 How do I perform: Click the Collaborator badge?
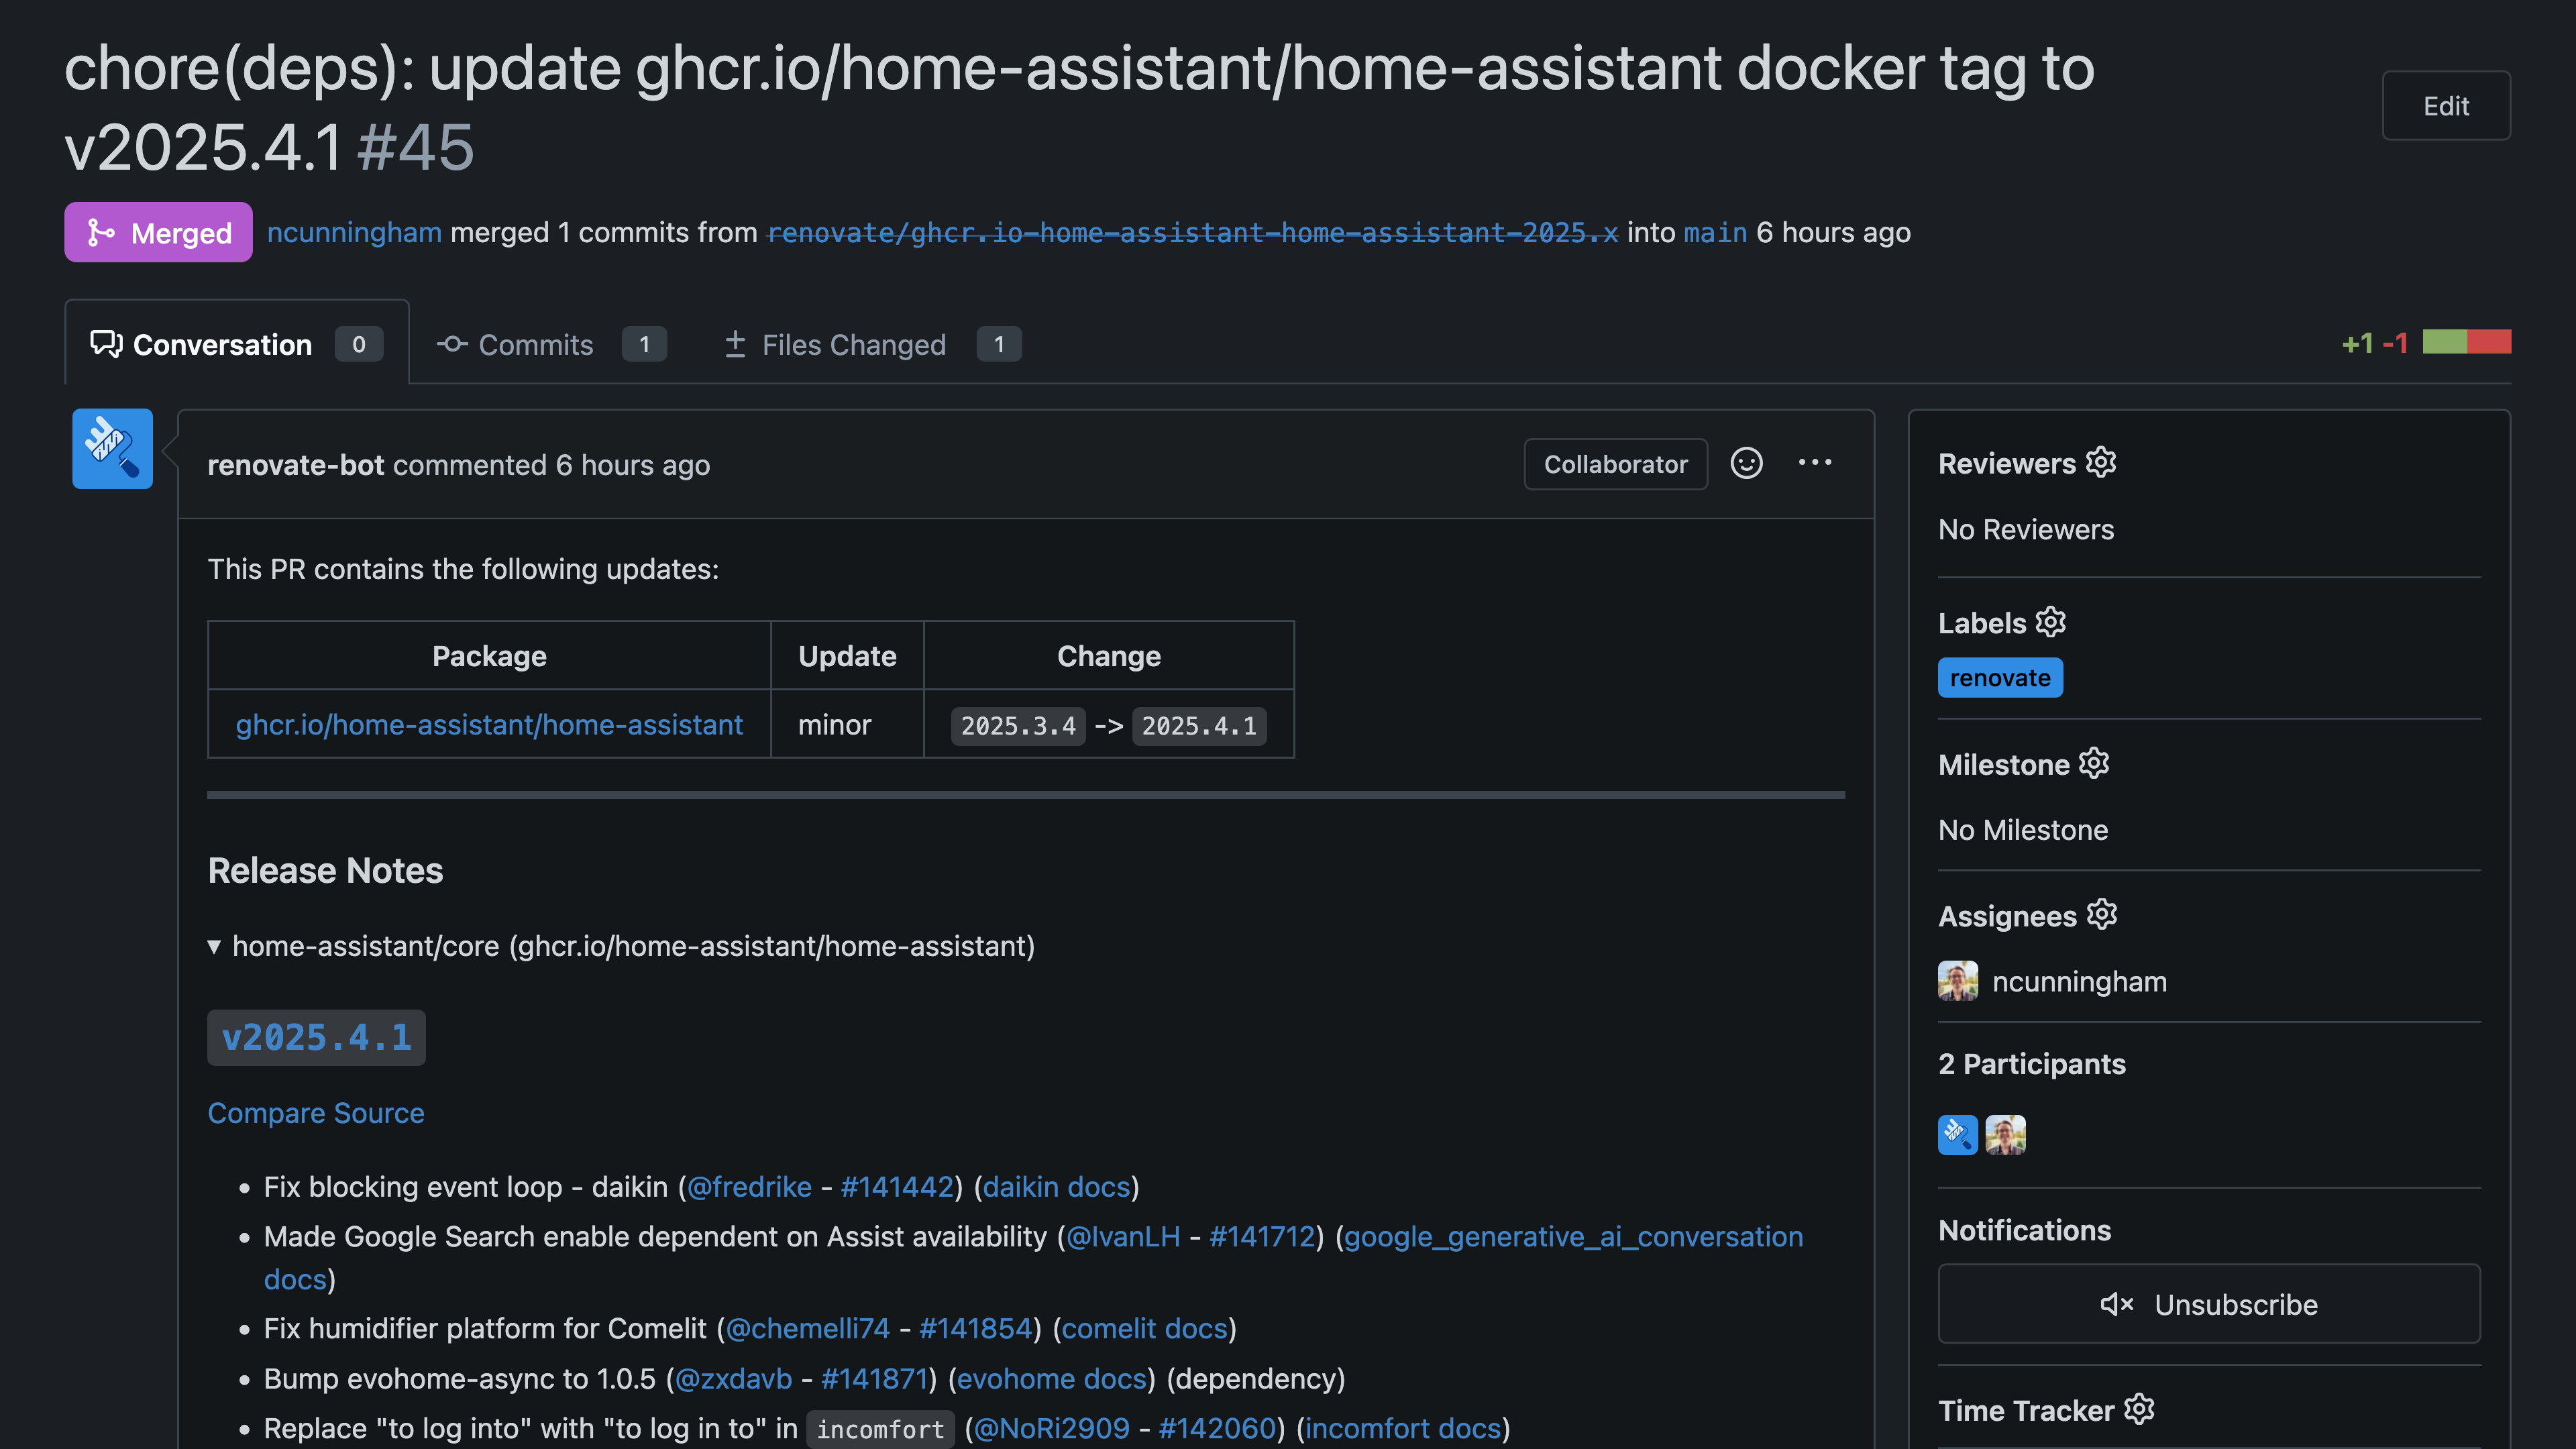1615,464
